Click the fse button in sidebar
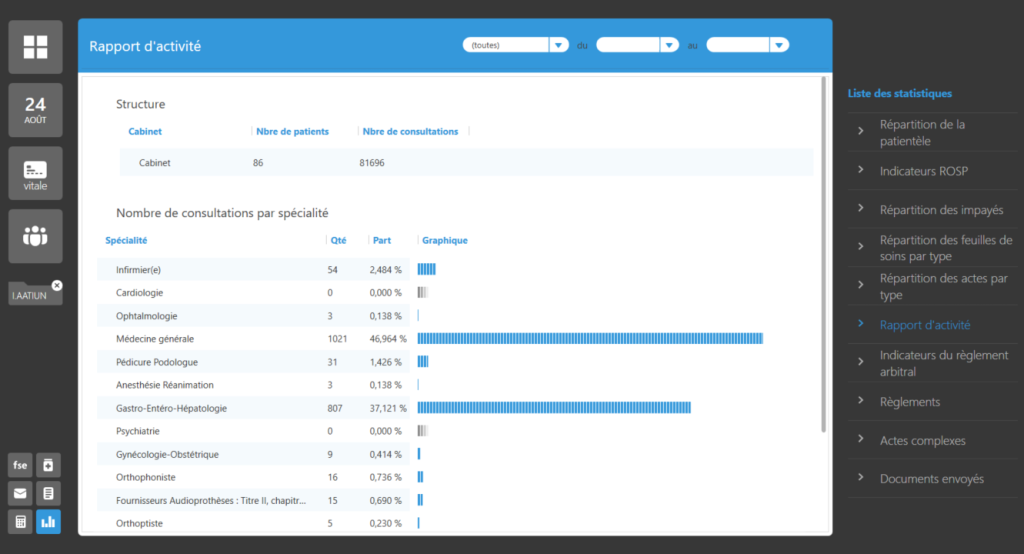The image size is (1024, 554). (20, 465)
